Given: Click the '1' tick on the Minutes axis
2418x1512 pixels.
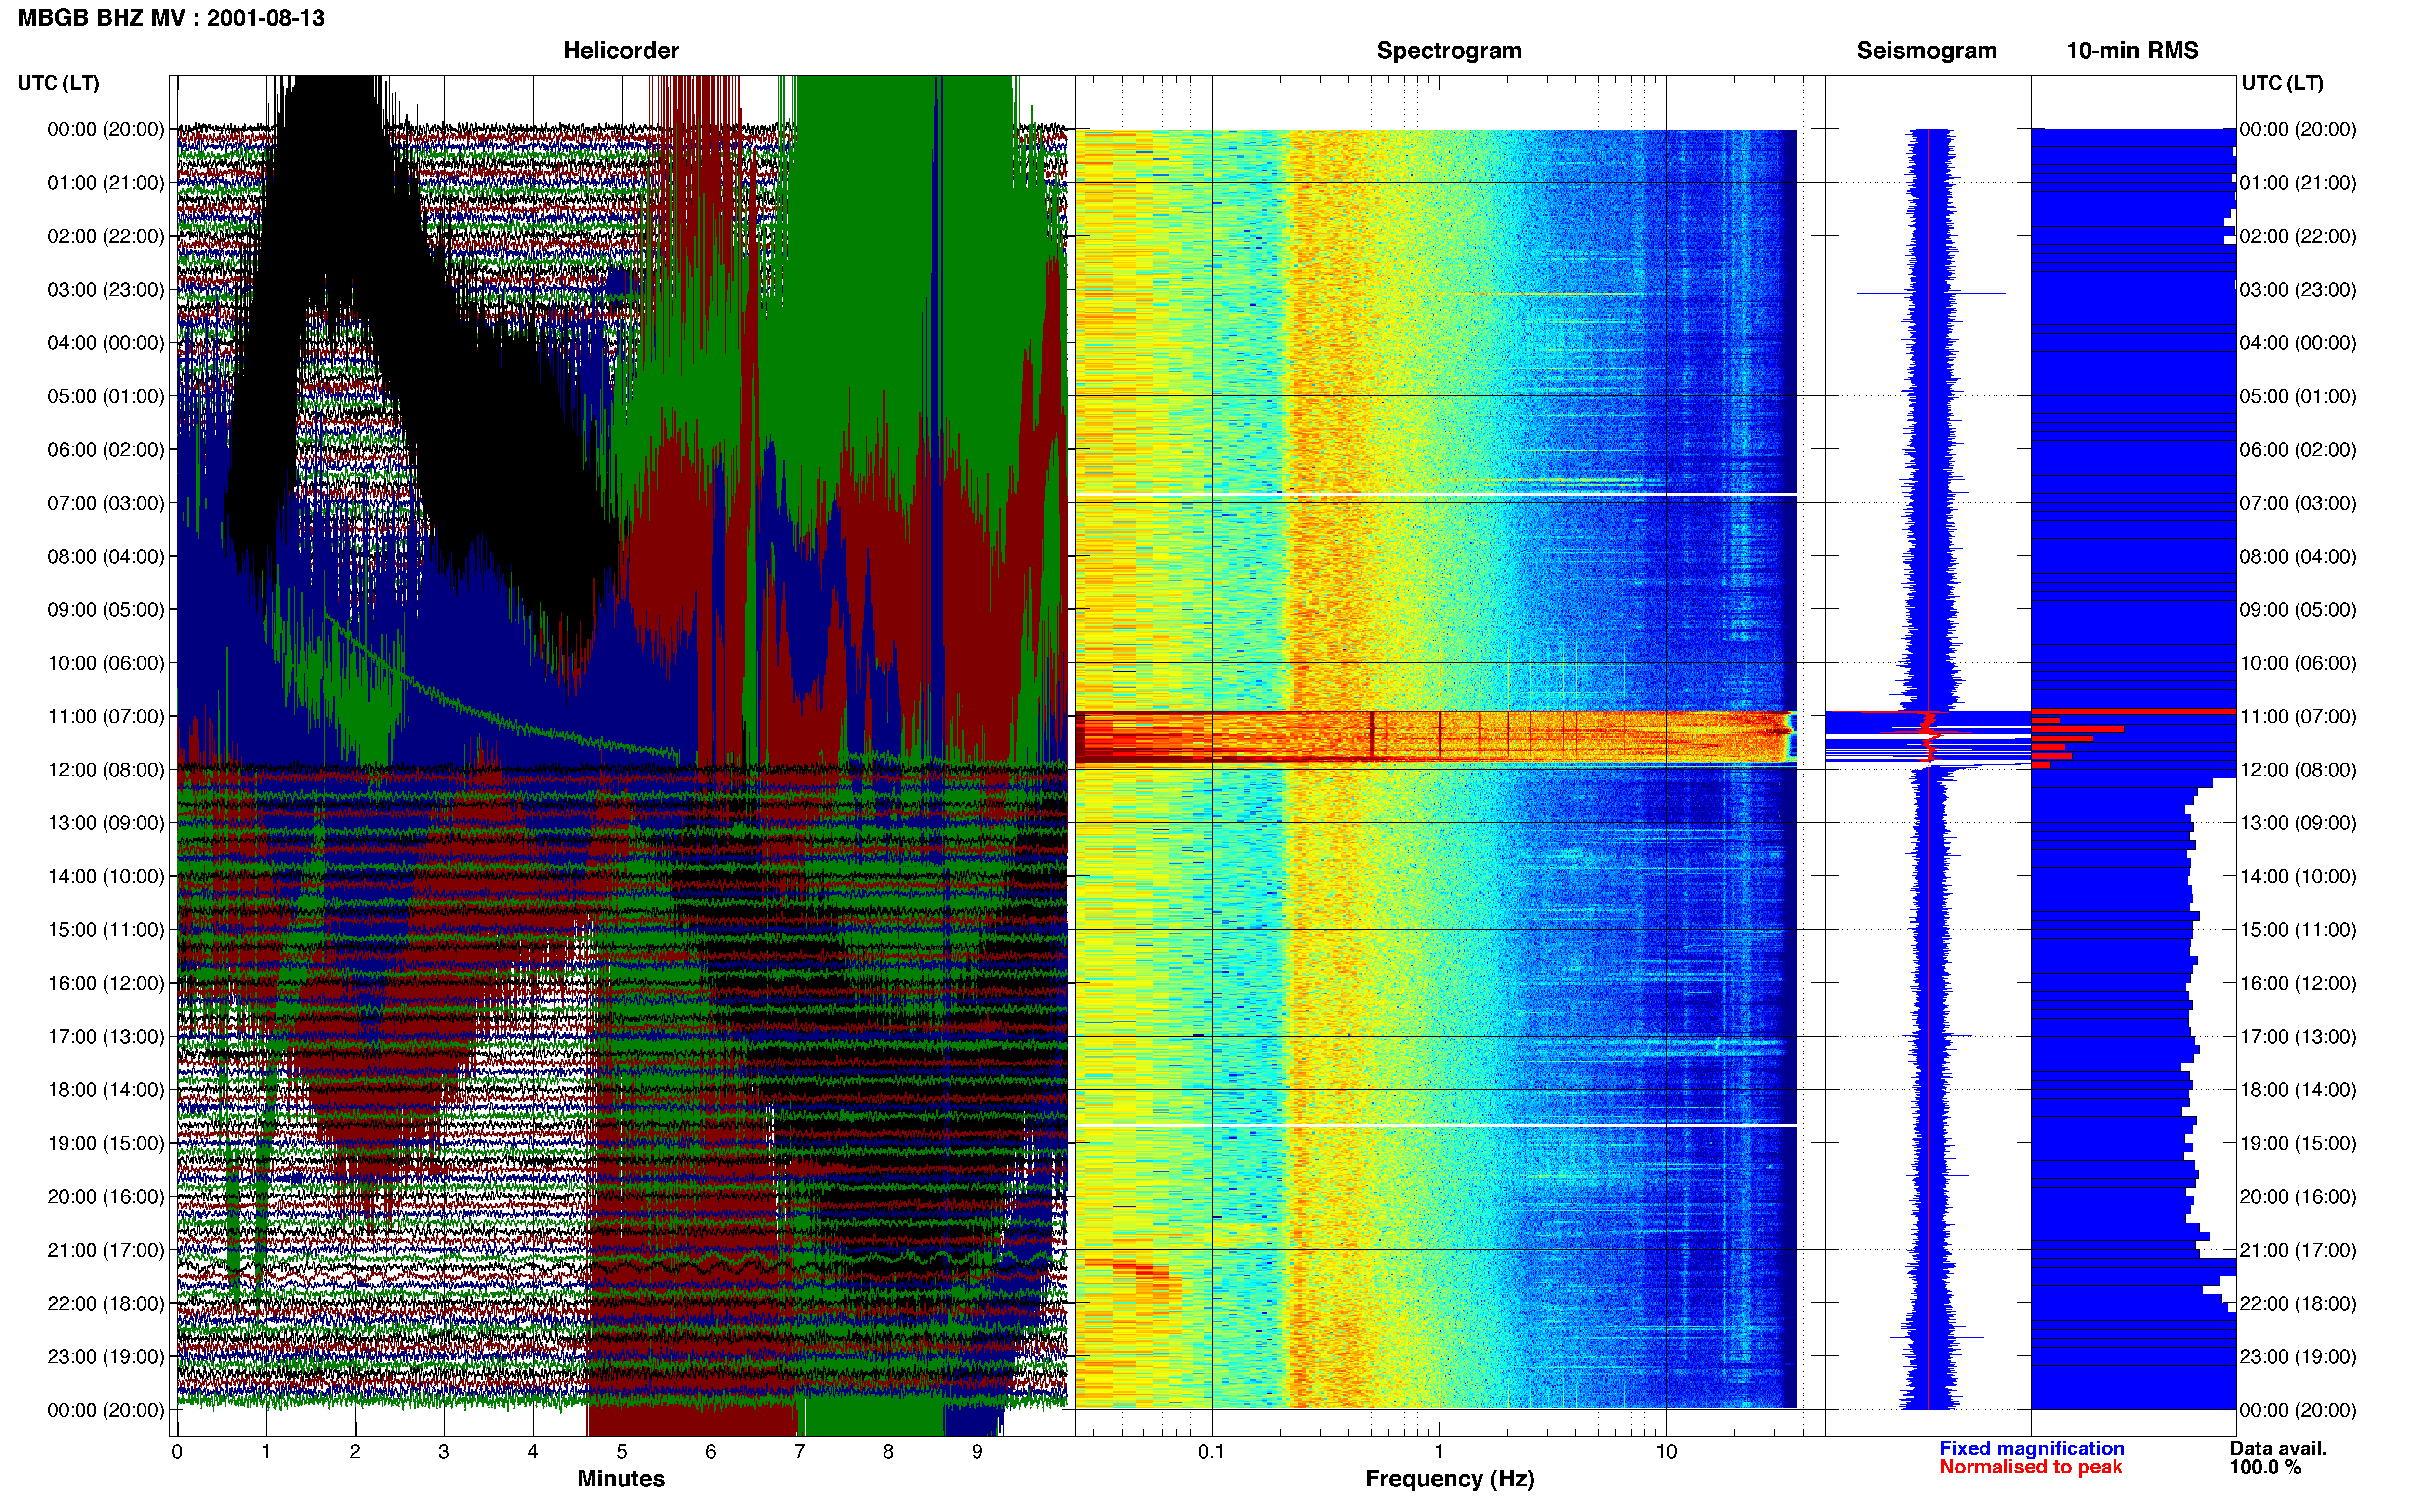Looking at the screenshot, I should [x=266, y=1452].
